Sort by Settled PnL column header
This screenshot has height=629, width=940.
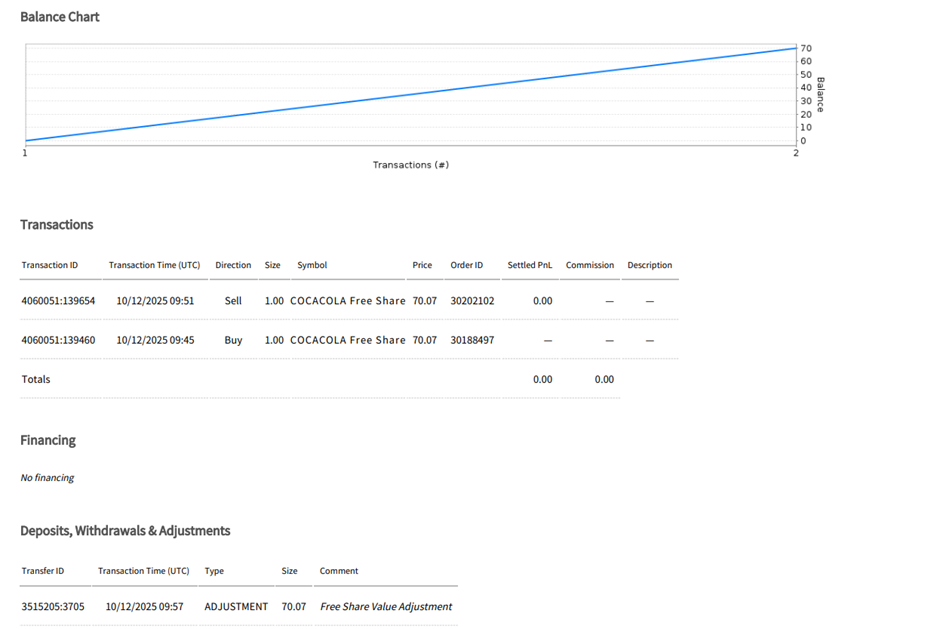click(x=529, y=265)
